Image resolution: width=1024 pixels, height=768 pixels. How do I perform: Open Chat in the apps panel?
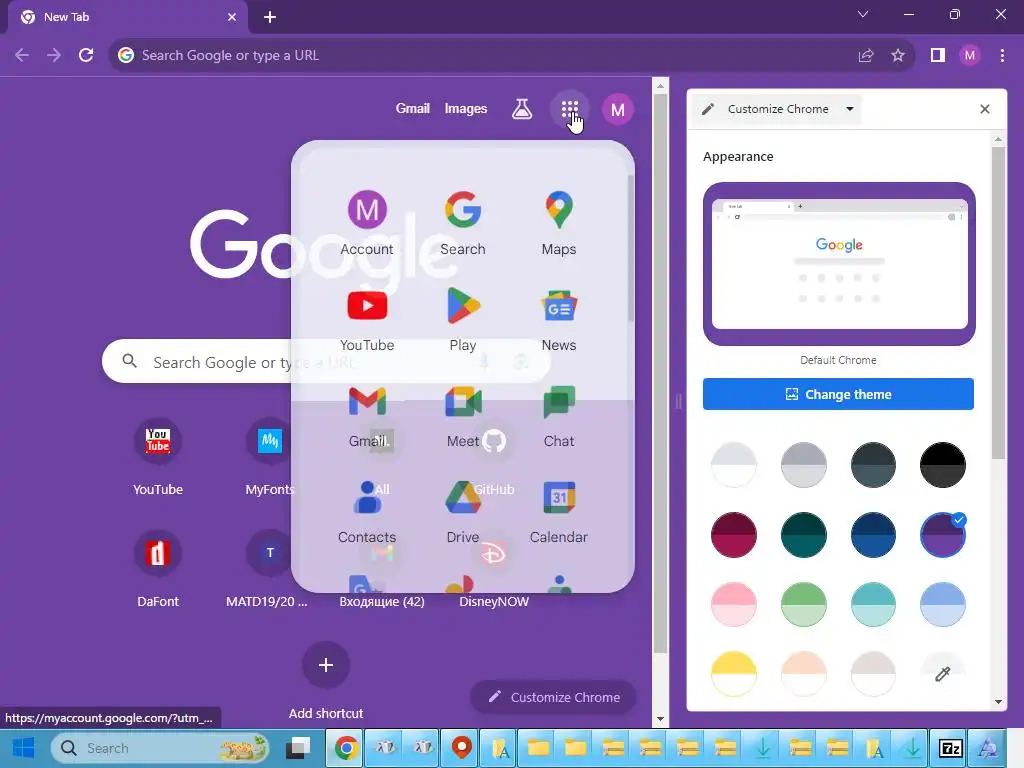point(559,415)
